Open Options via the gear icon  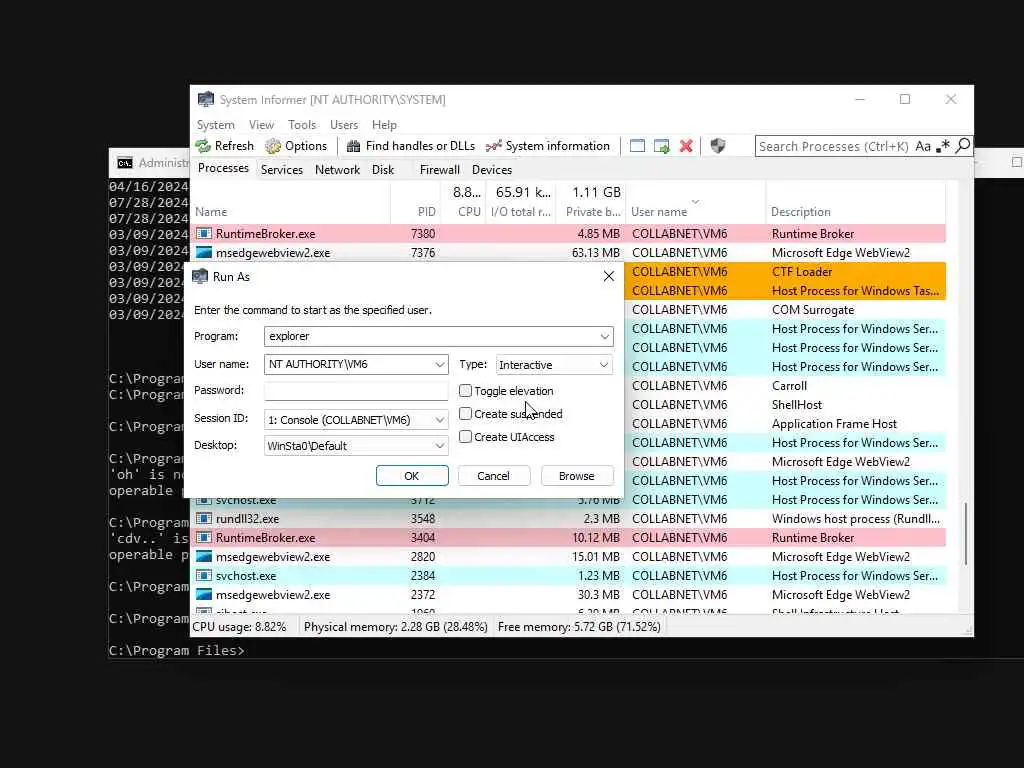tap(273, 146)
